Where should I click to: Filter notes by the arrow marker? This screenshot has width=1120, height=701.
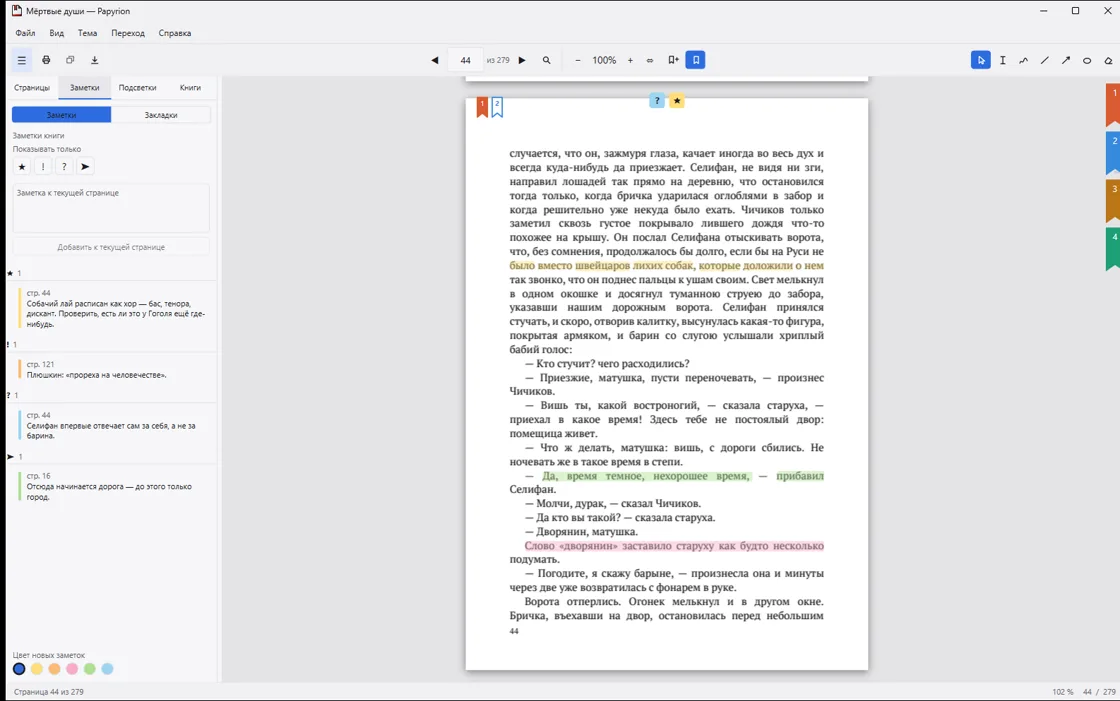click(85, 166)
